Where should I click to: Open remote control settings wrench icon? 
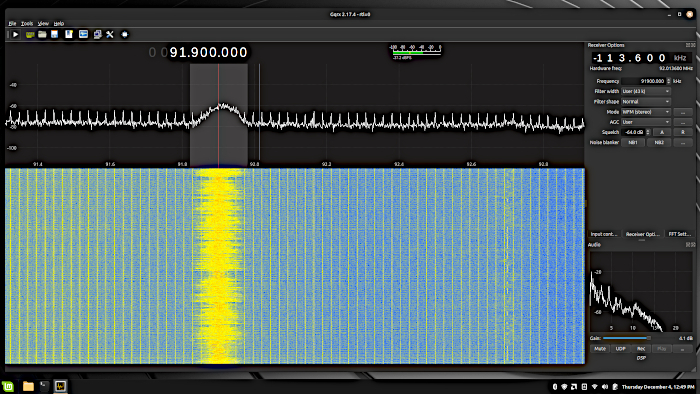coord(110,34)
